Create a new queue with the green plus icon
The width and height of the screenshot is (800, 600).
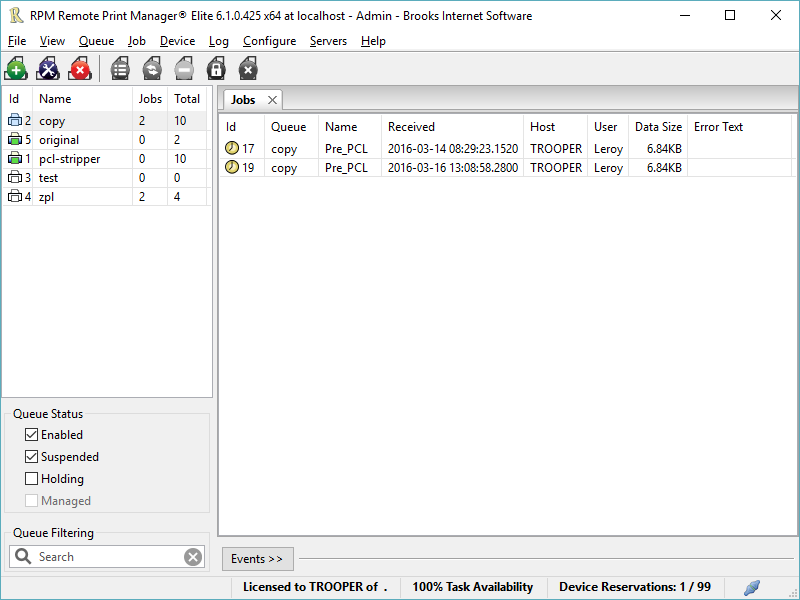tap(16, 68)
